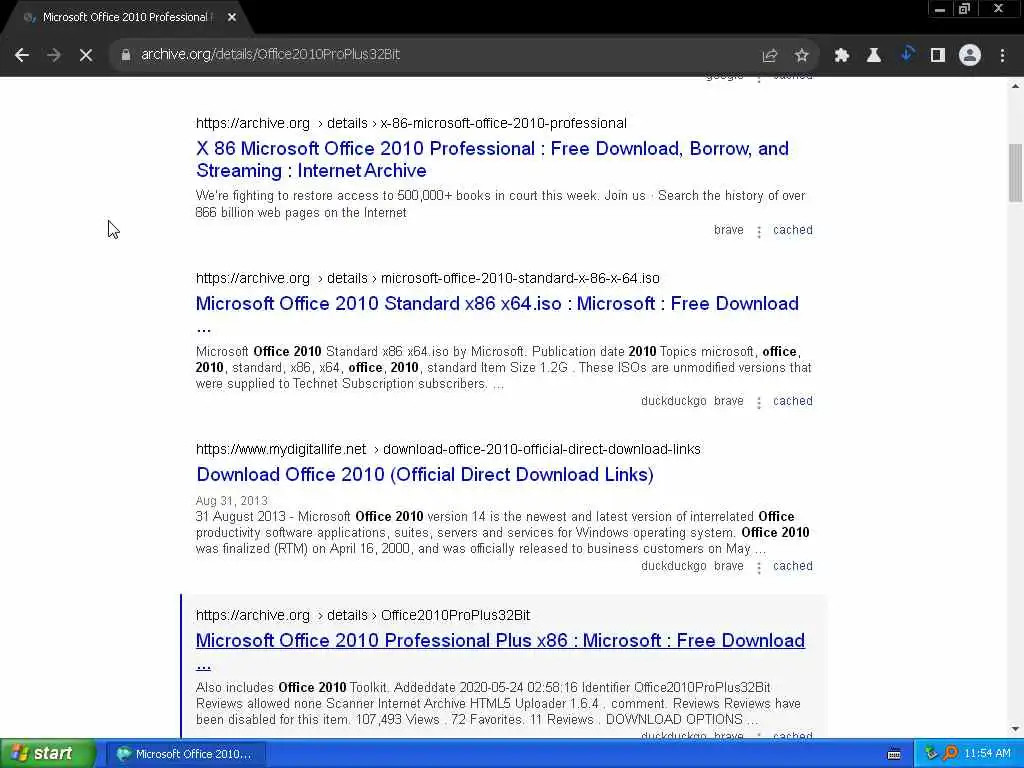
Task: Click the date text Aug 31, 2013
Action: tap(232, 501)
